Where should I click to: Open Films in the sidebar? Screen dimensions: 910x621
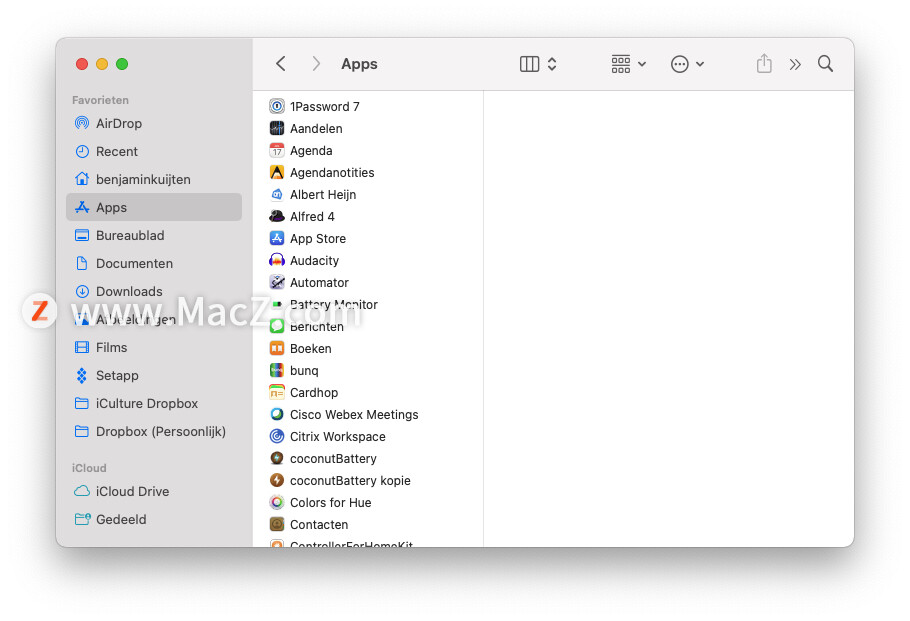point(154,347)
